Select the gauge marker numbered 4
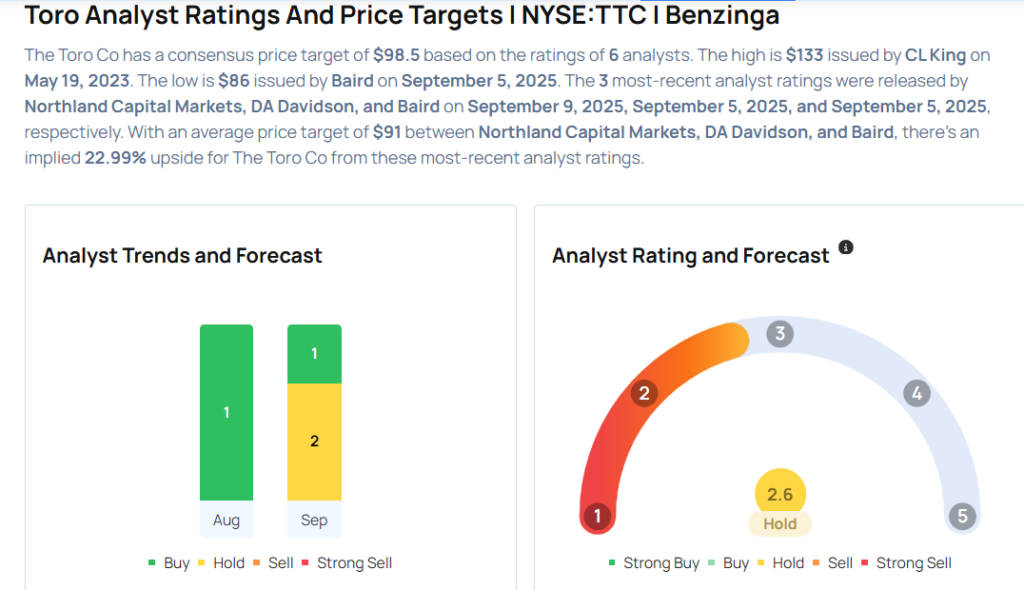1024x590 pixels. point(916,393)
